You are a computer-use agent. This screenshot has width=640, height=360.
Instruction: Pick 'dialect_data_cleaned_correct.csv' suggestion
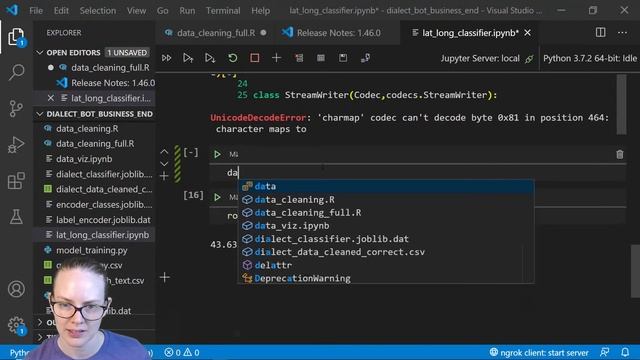[386, 252]
